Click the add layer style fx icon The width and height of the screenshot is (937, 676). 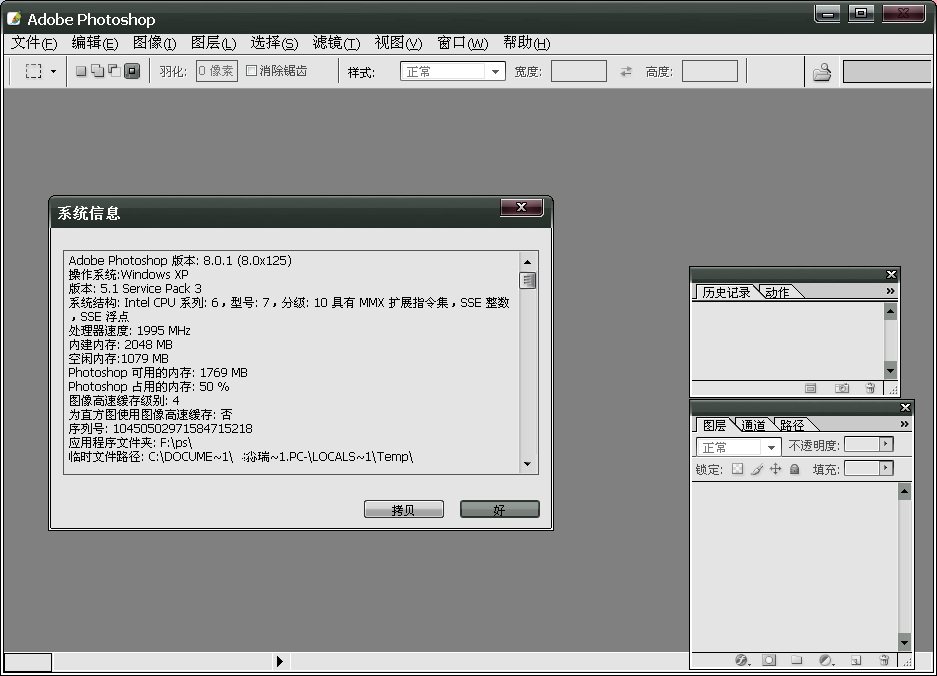[x=742, y=660]
